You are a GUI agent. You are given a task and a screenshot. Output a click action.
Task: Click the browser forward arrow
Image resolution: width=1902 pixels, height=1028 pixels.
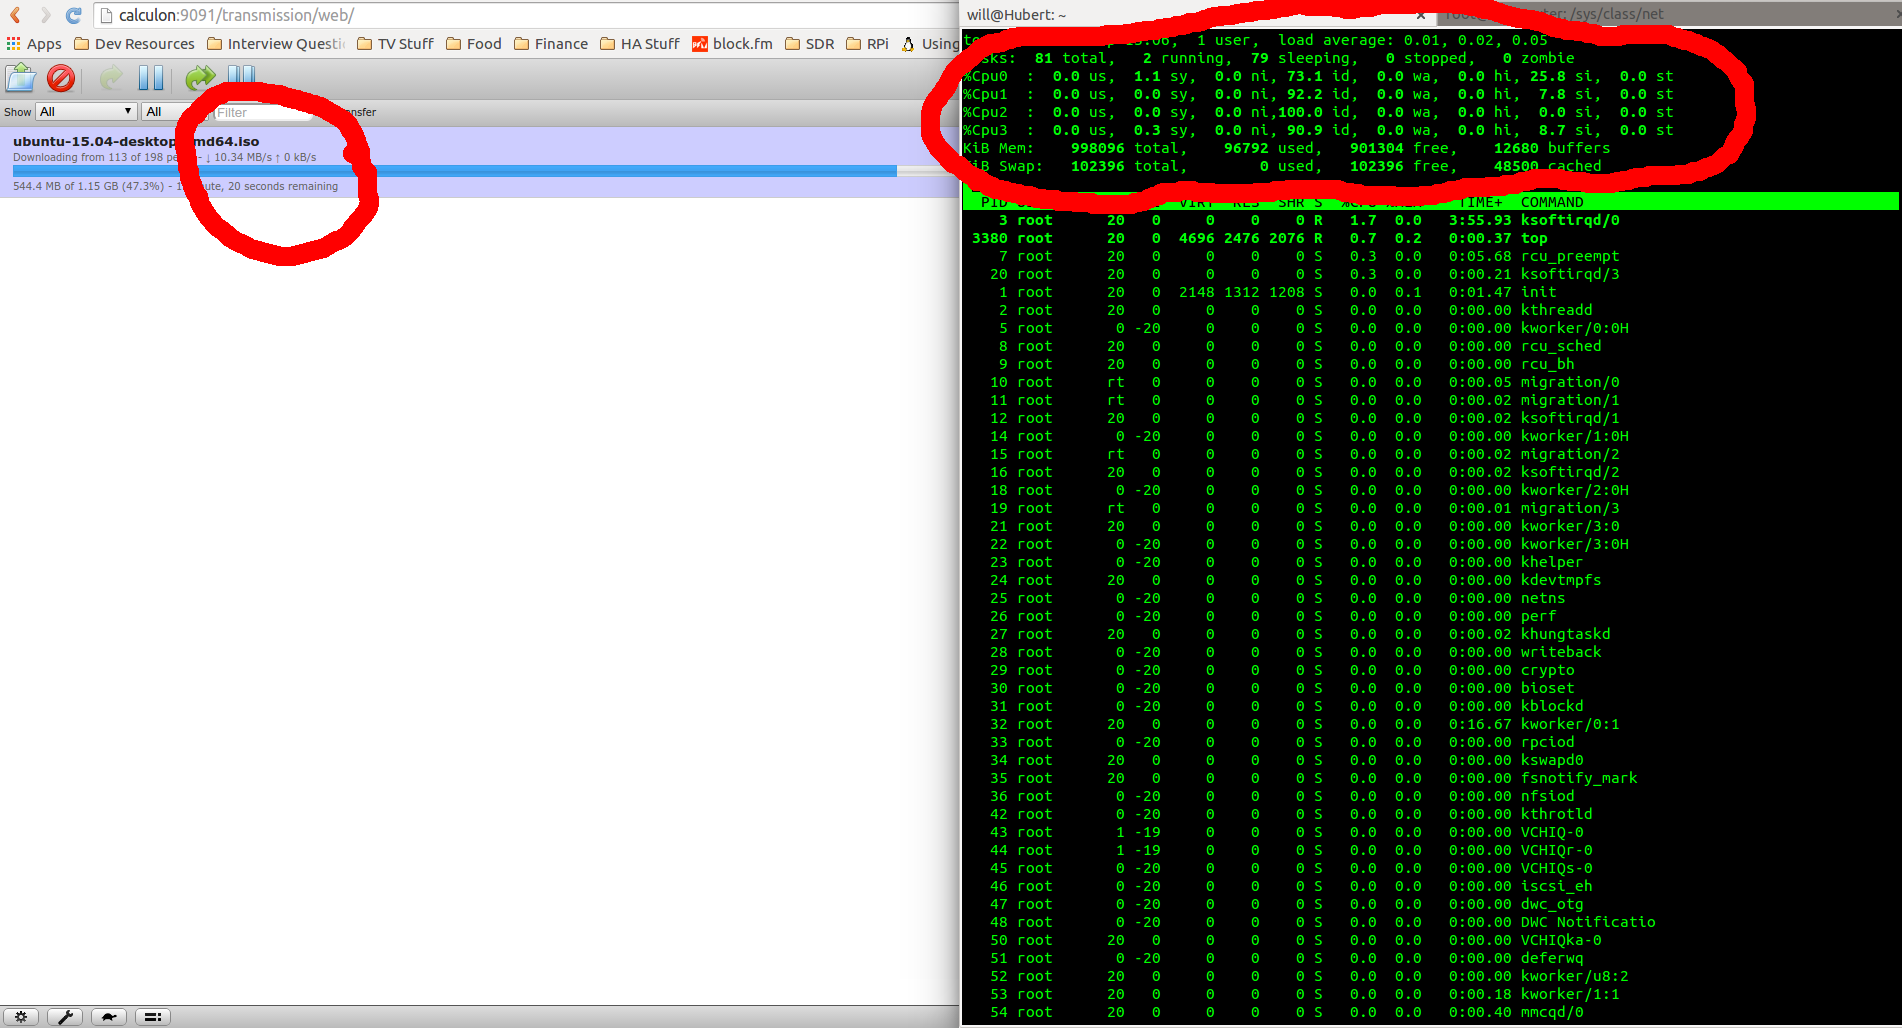(x=45, y=15)
